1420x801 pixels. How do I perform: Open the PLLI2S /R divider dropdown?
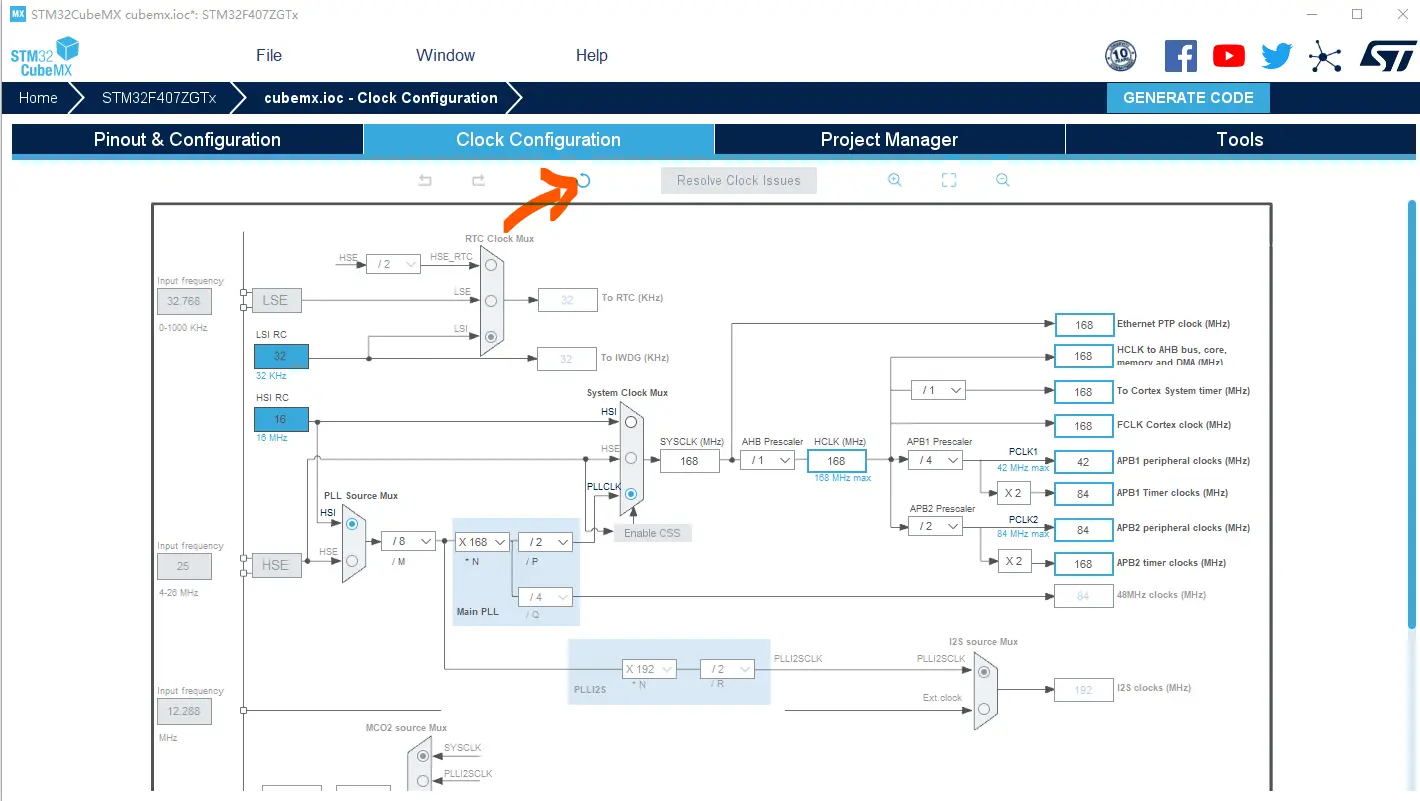727,669
